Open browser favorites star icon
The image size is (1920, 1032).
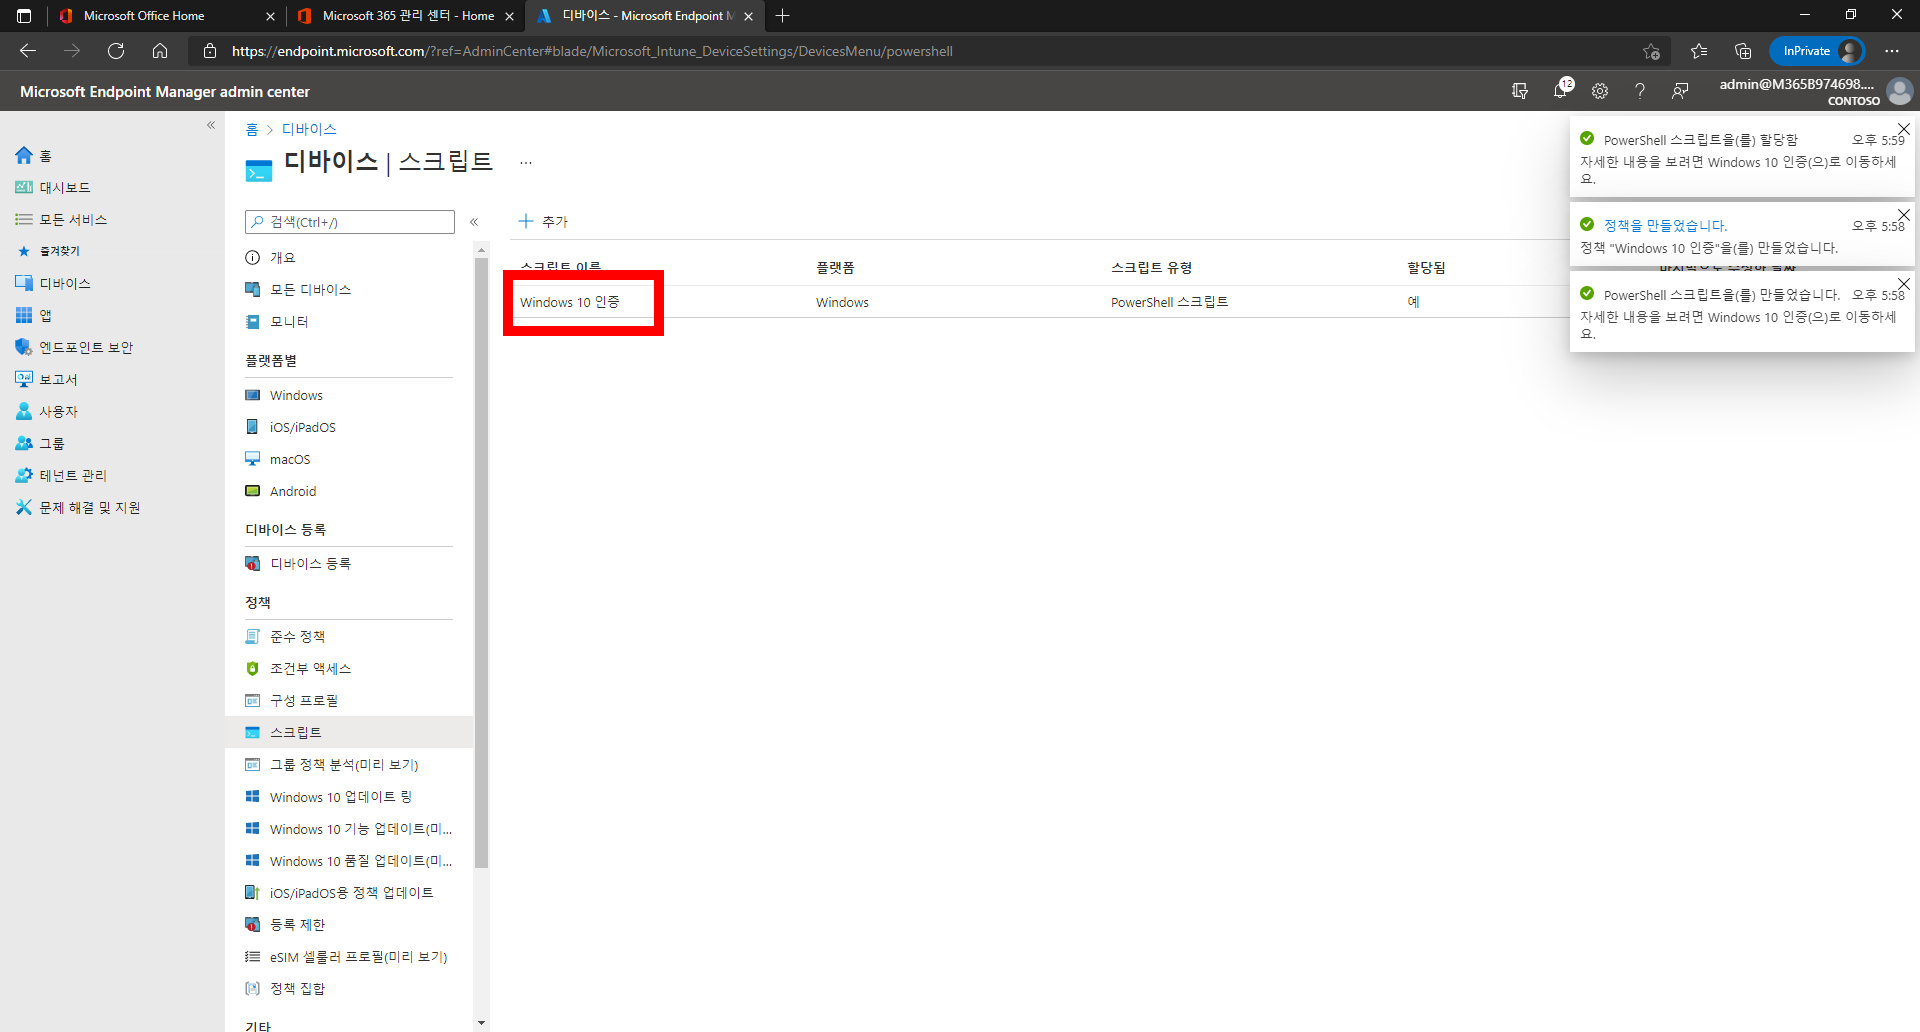coord(1699,51)
